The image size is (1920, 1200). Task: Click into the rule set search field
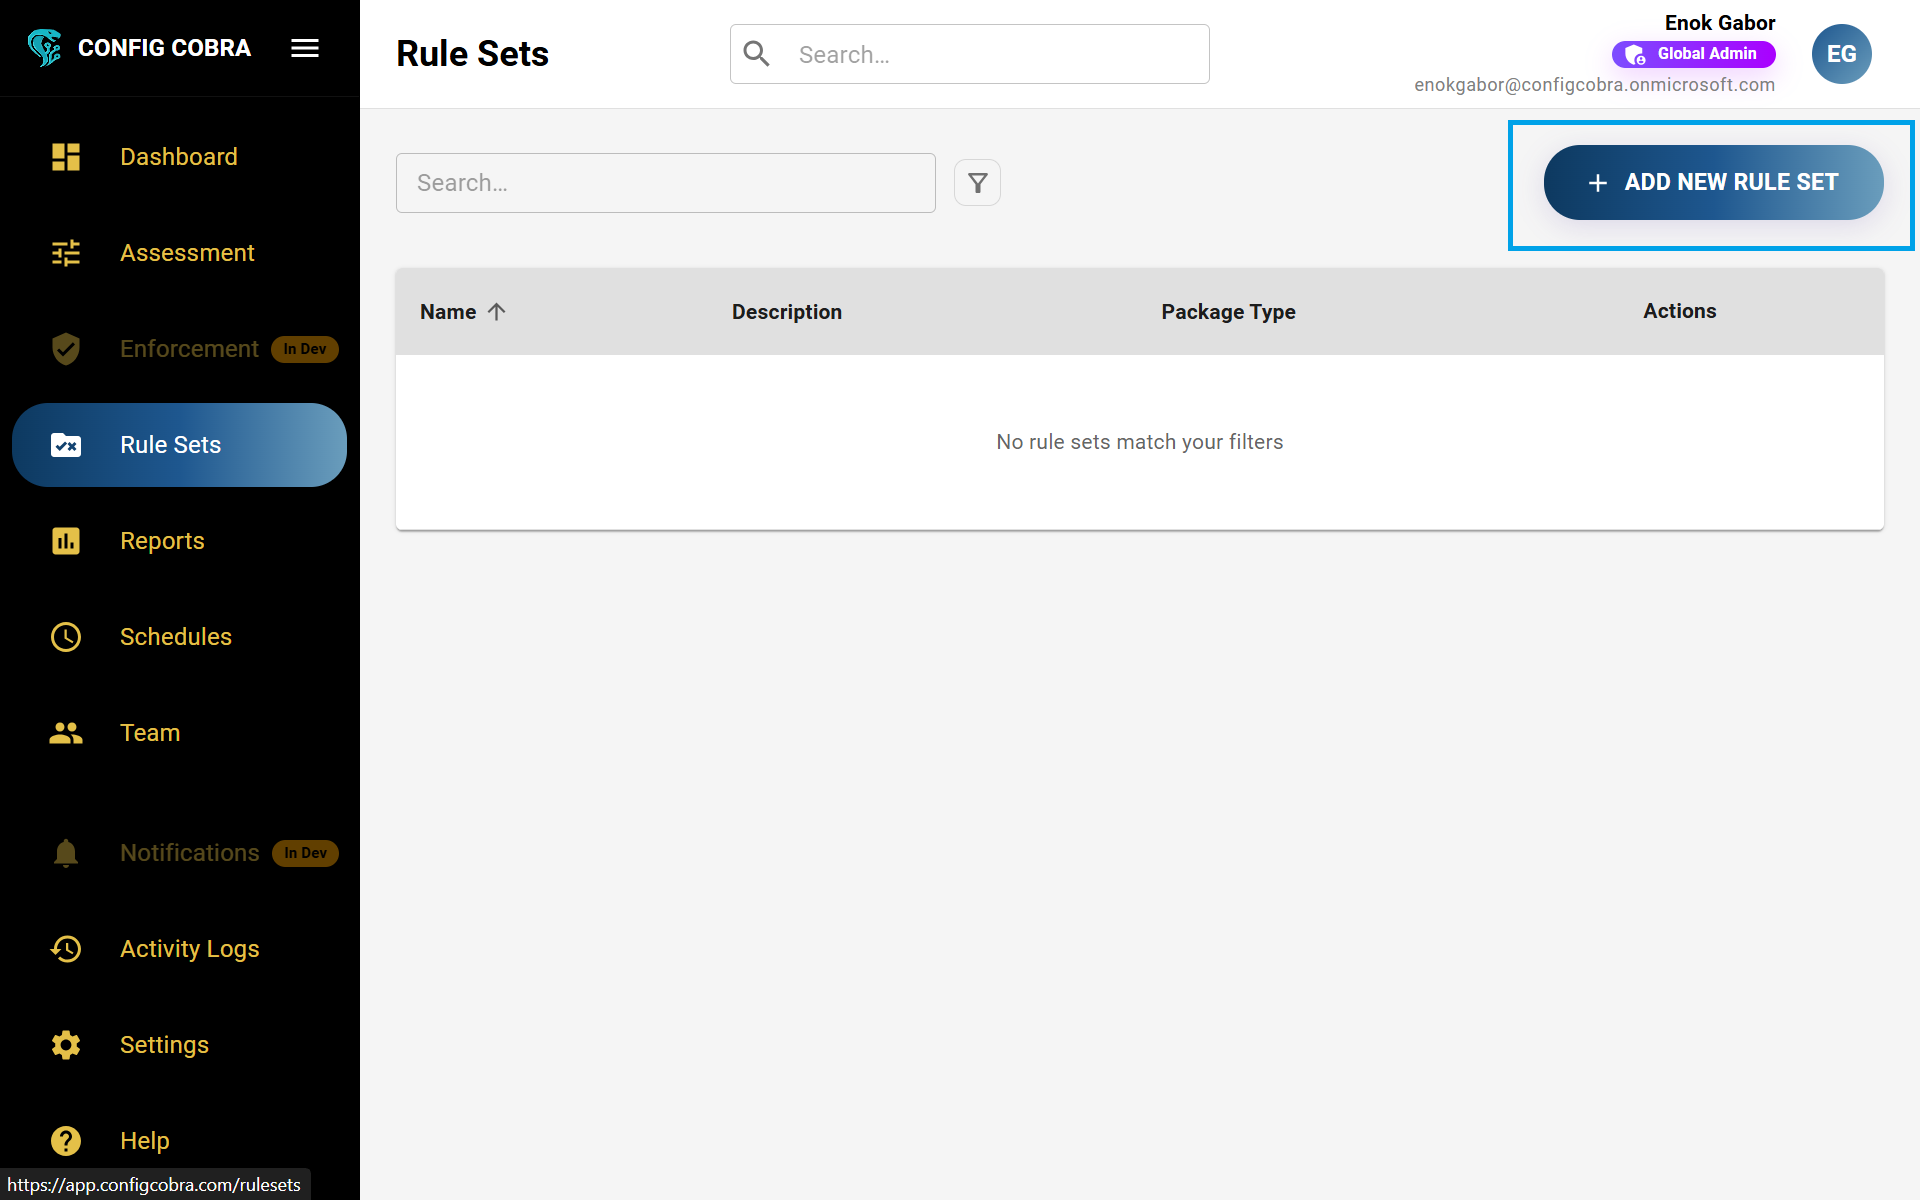click(x=665, y=182)
